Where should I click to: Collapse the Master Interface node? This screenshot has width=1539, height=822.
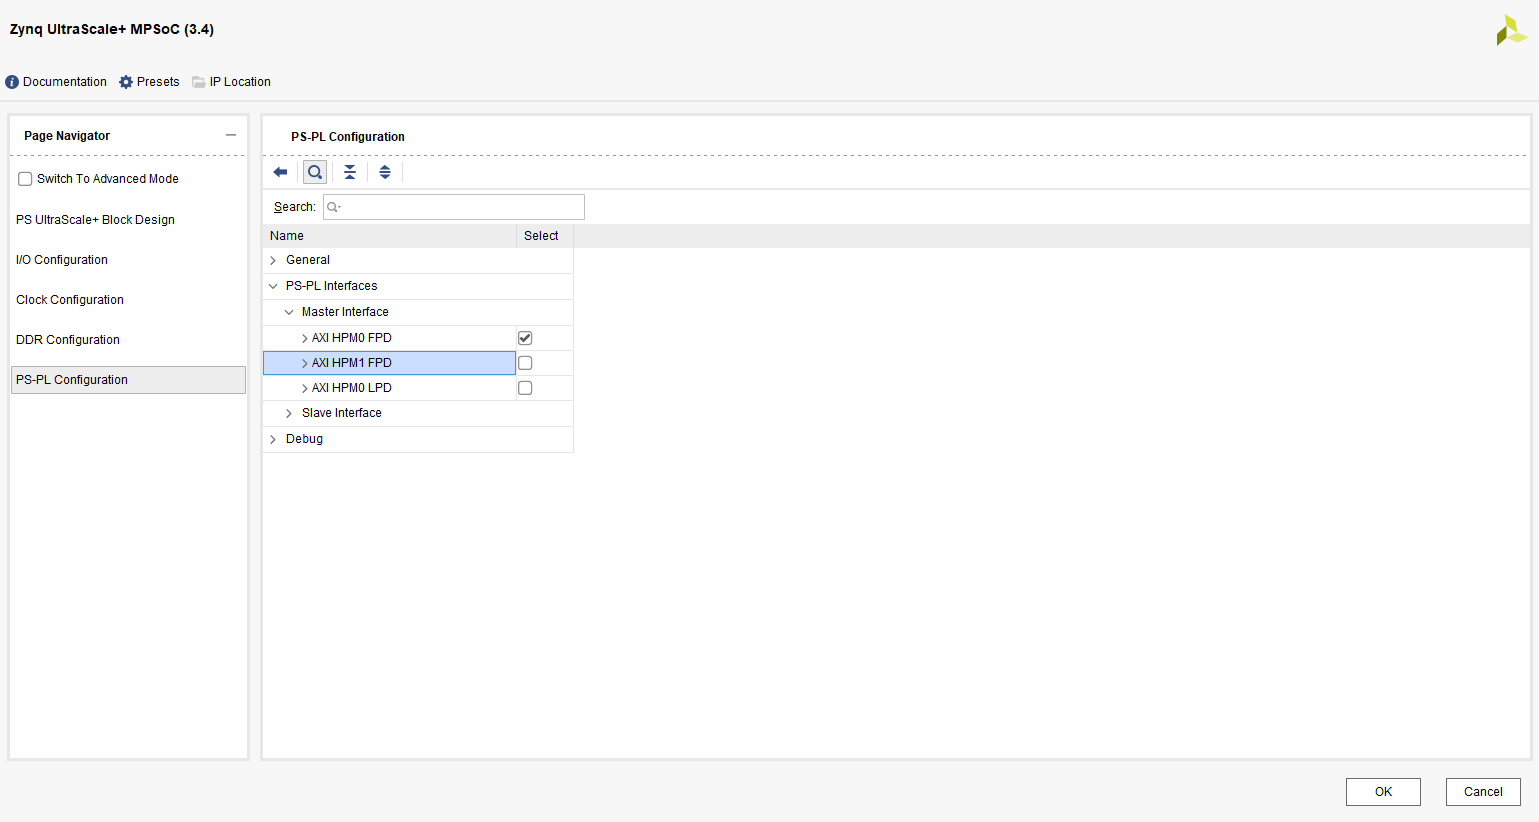289,312
